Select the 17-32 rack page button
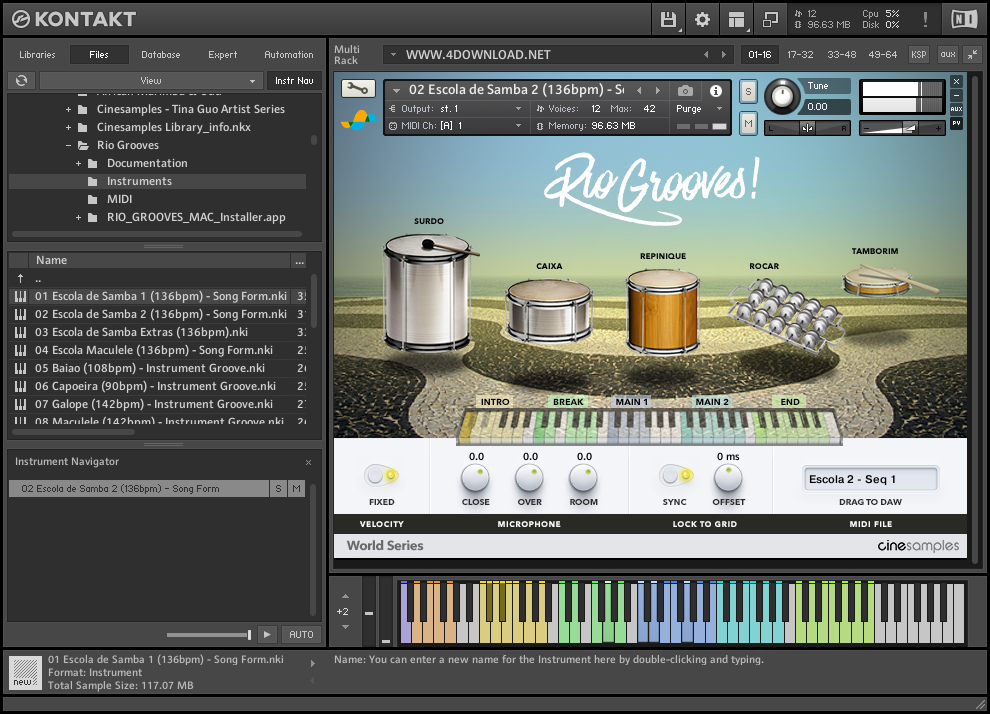 point(800,55)
